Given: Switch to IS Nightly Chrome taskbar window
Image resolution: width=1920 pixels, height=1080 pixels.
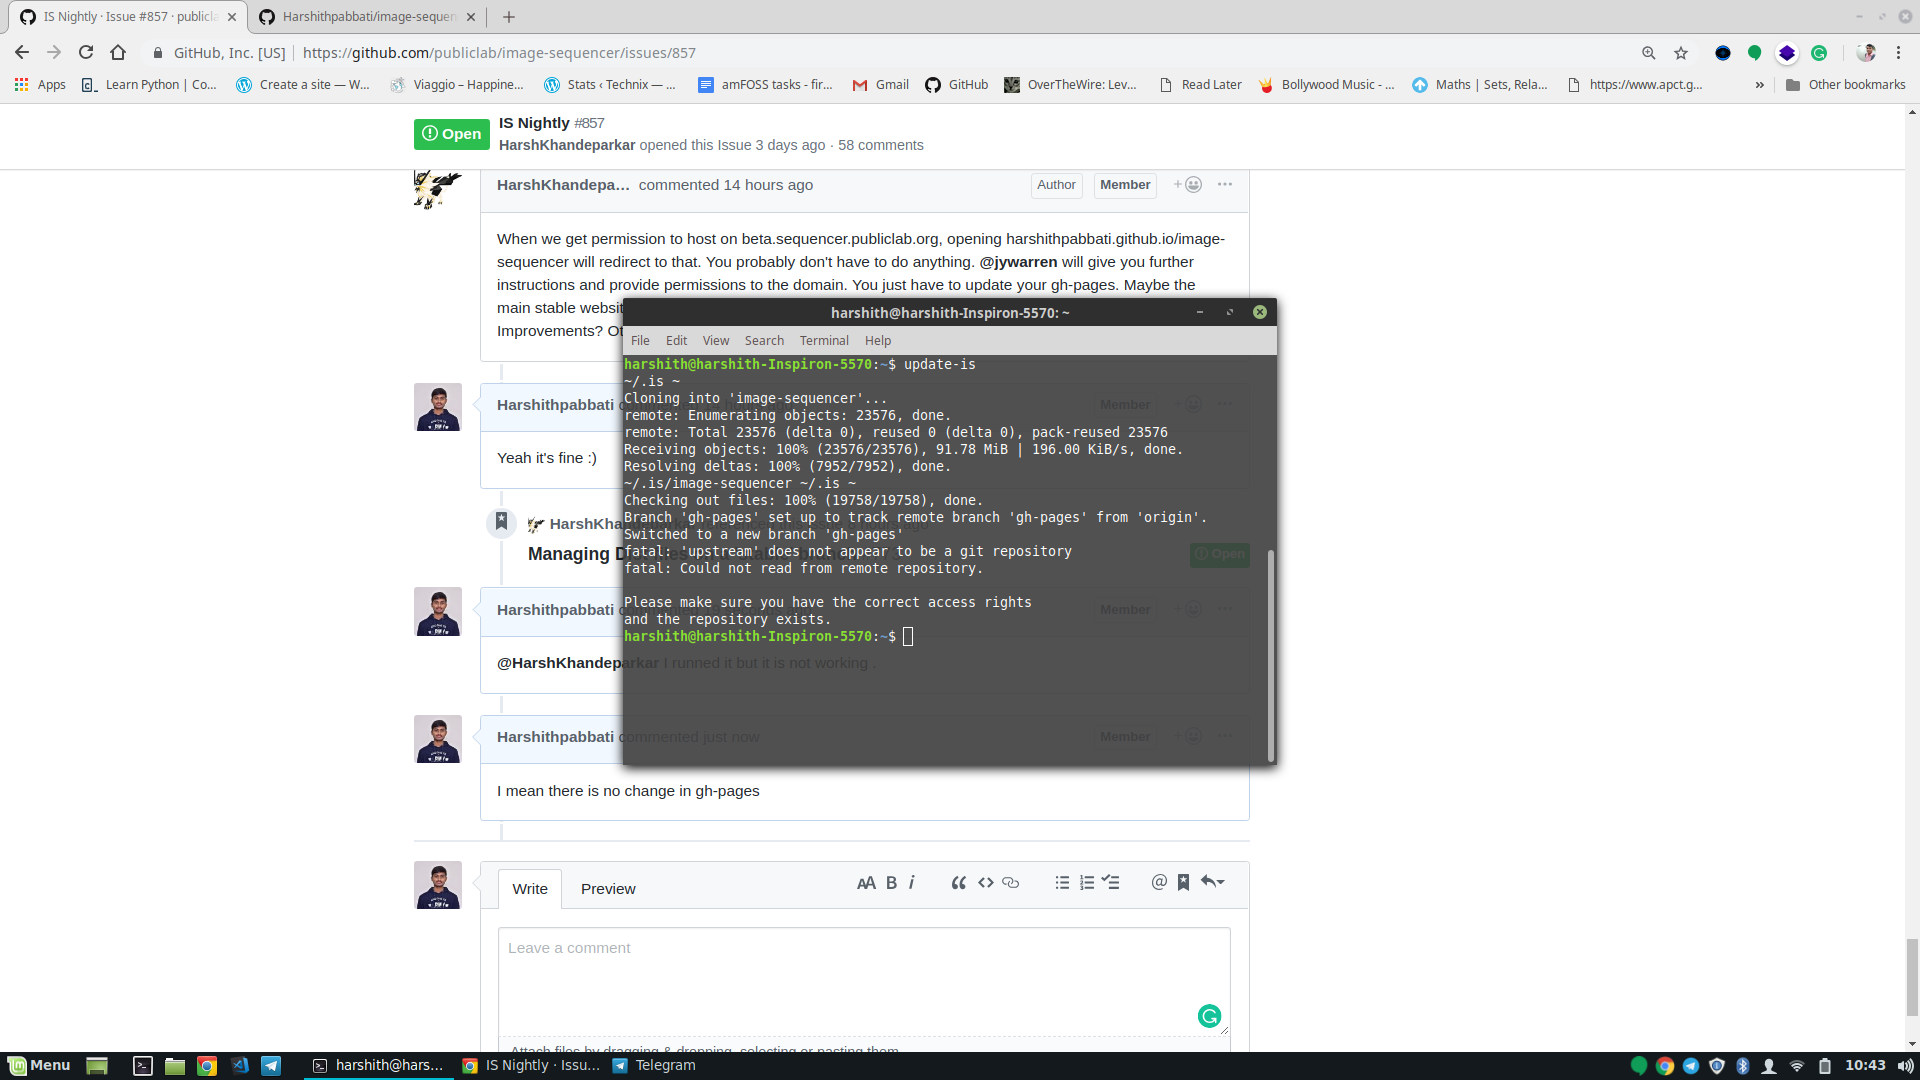Looking at the screenshot, I should click(x=531, y=1066).
